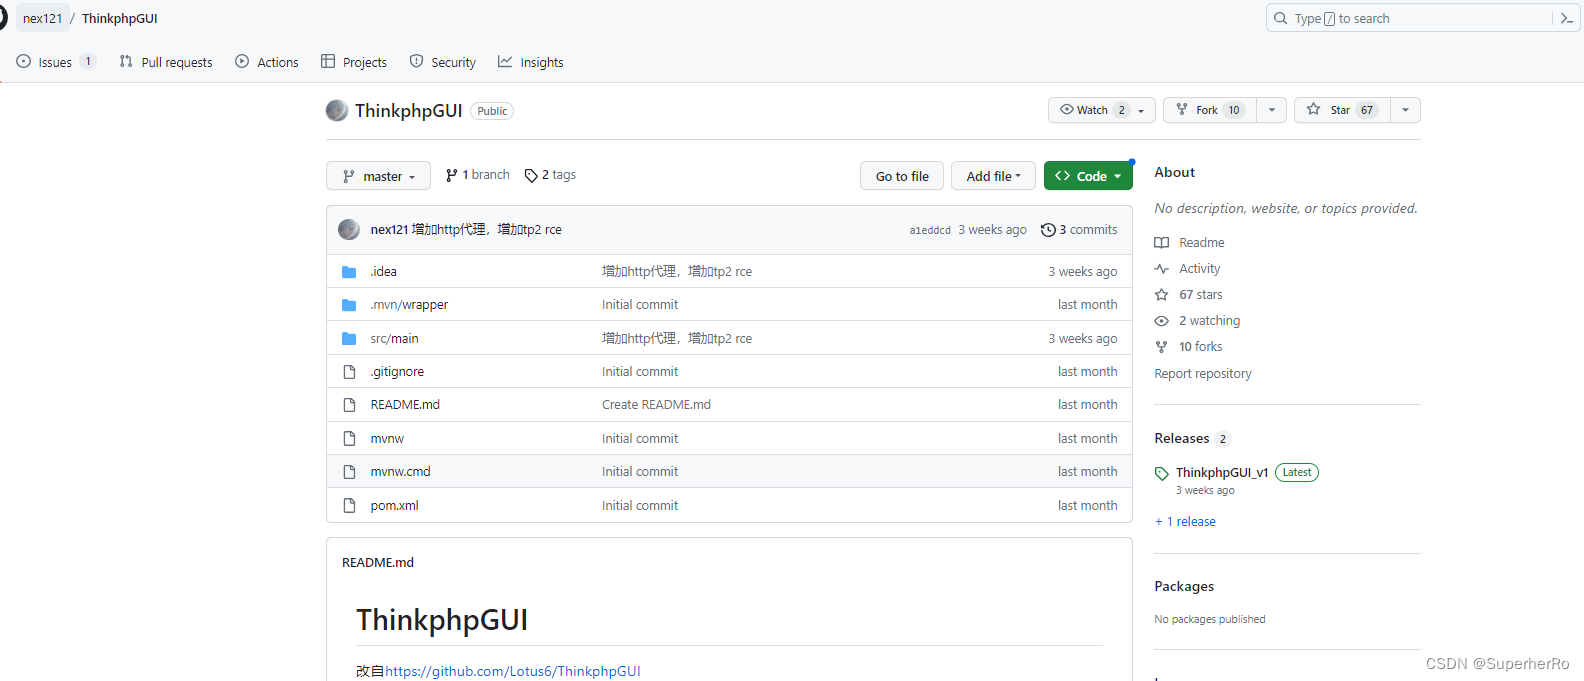1584x681 pixels.
Task: Click the Watch button
Action: tap(1102, 110)
